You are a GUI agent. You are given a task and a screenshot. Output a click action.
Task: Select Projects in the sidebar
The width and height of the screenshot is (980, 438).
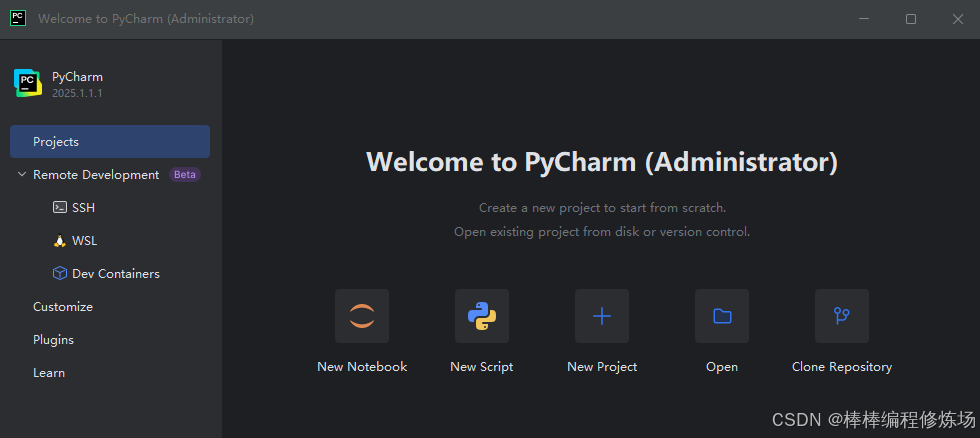(x=110, y=141)
